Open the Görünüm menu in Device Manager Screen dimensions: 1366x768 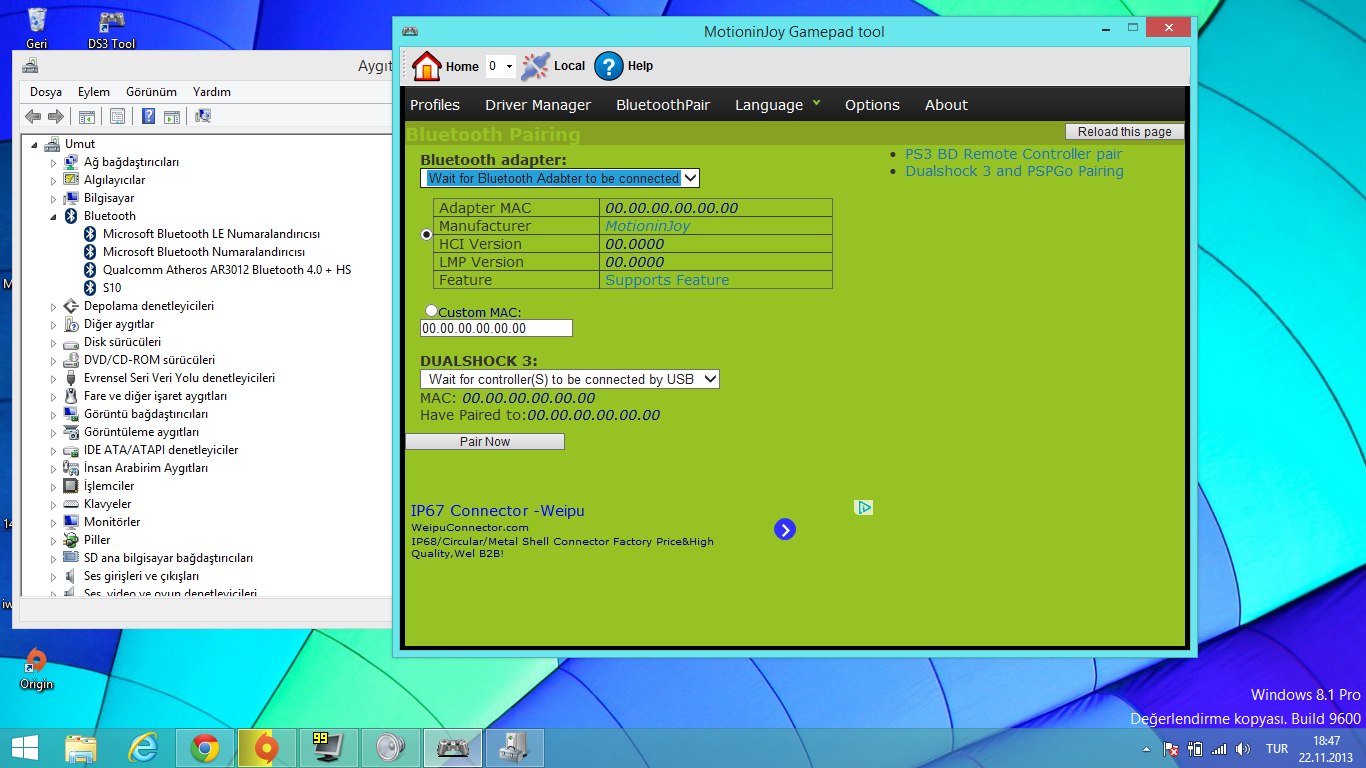[x=151, y=92]
